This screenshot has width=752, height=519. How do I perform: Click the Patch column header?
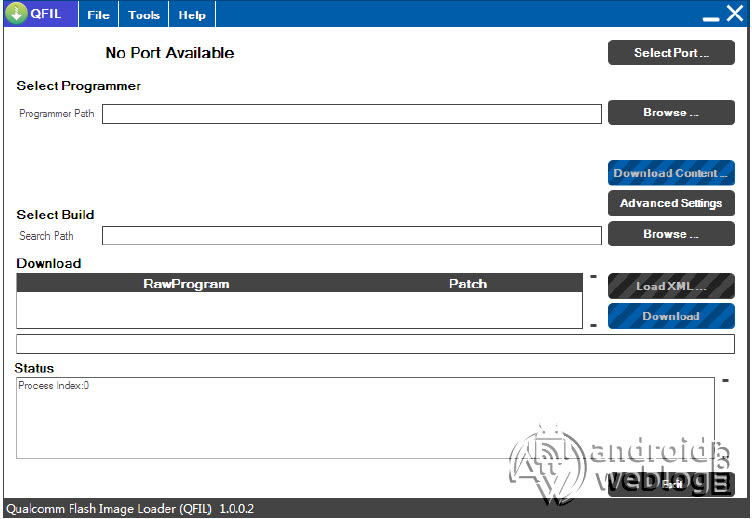pos(467,284)
